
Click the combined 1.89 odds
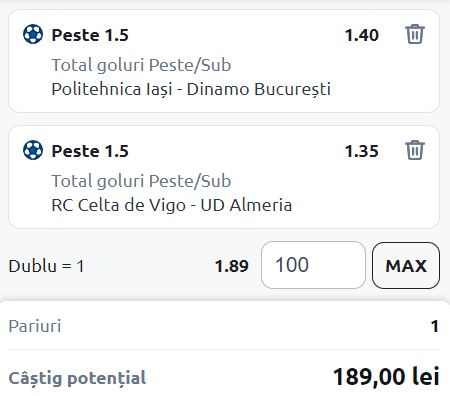coord(232,266)
